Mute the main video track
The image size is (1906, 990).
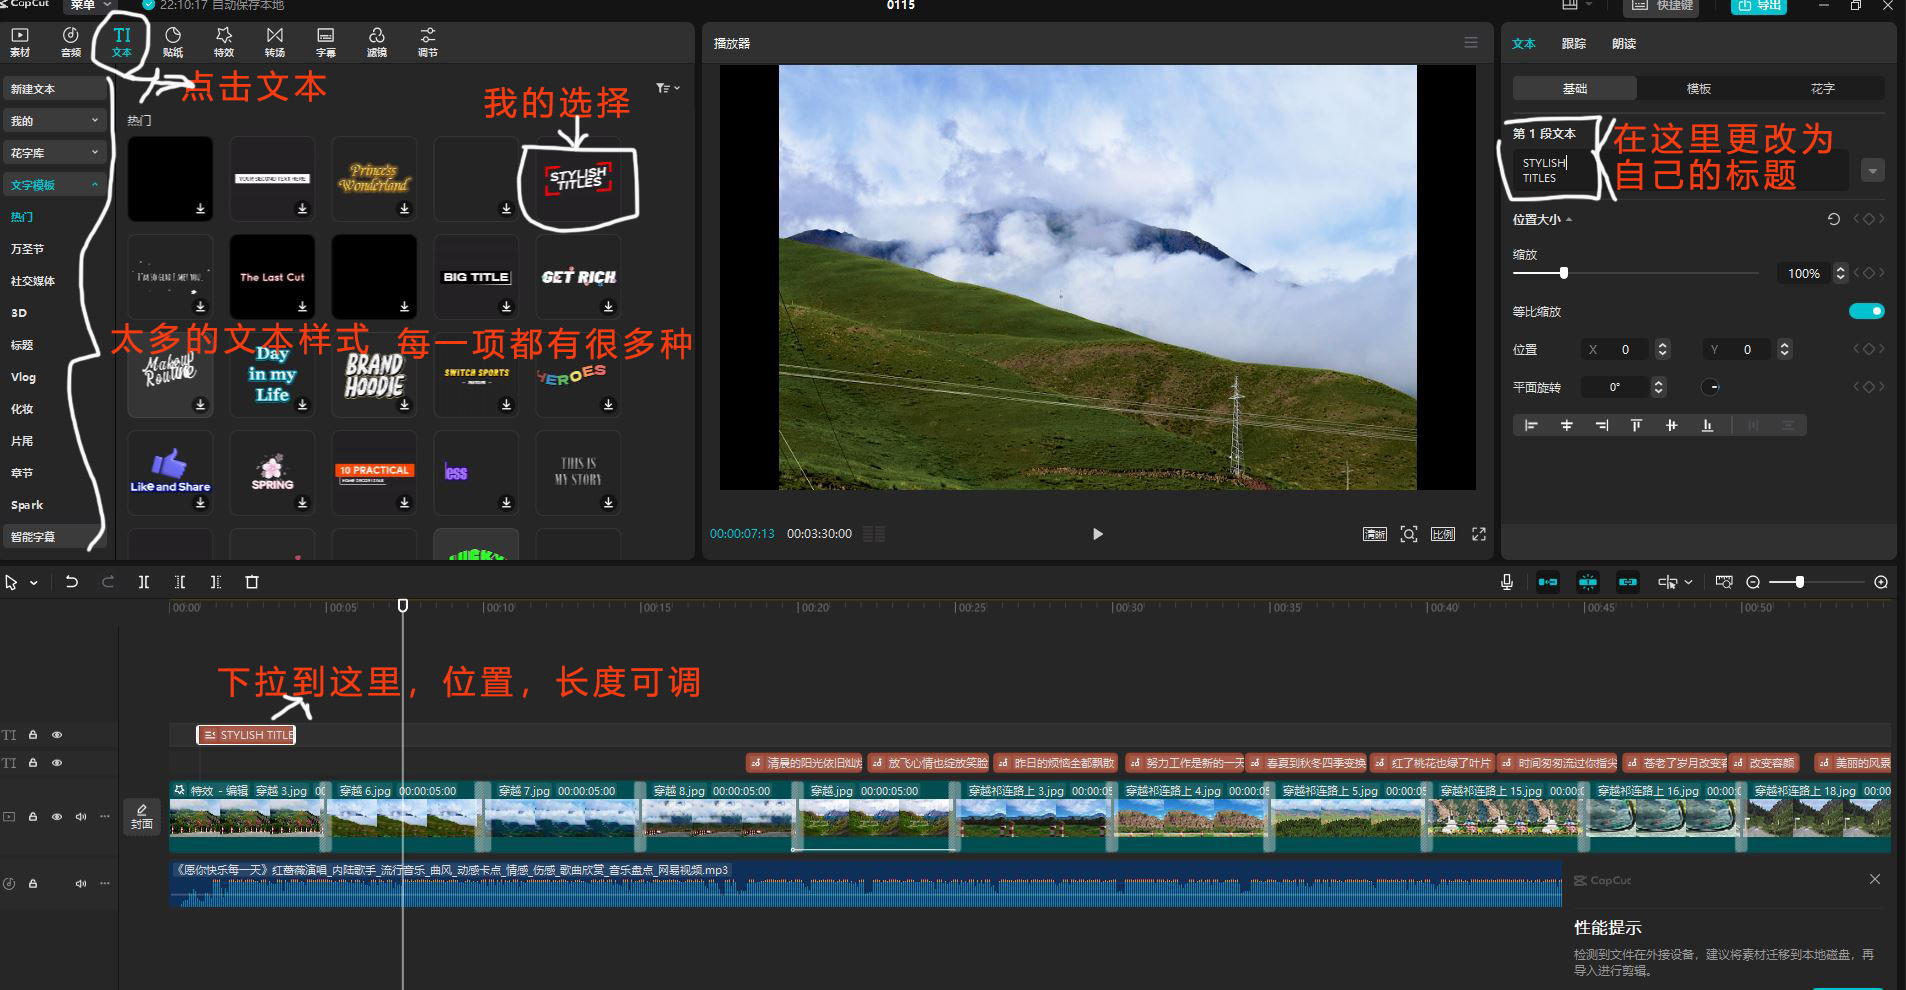click(x=81, y=817)
